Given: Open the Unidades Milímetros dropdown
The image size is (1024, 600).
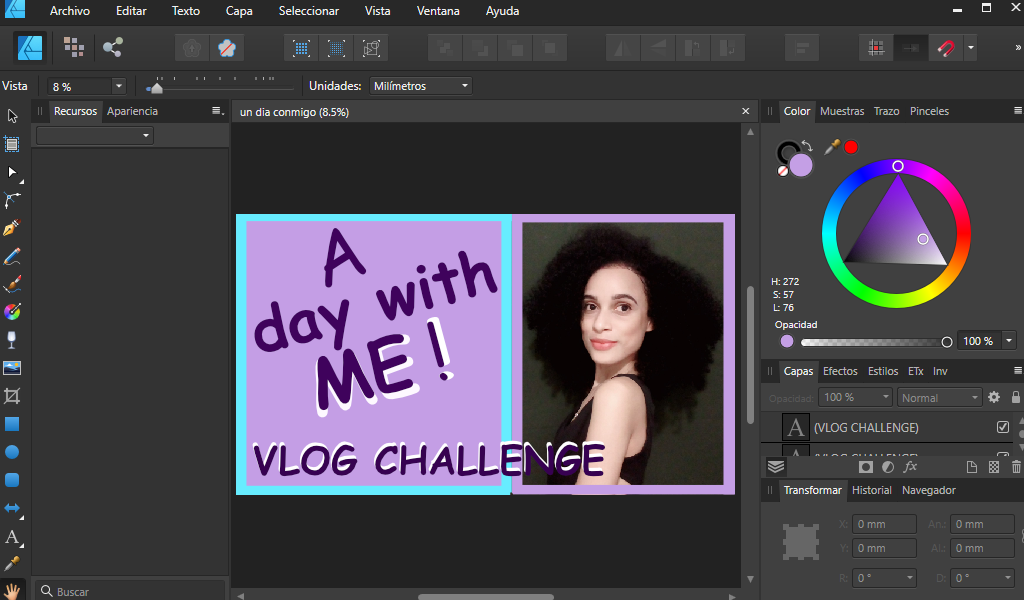Looking at the screenshot, I should [x=421, y=86].
